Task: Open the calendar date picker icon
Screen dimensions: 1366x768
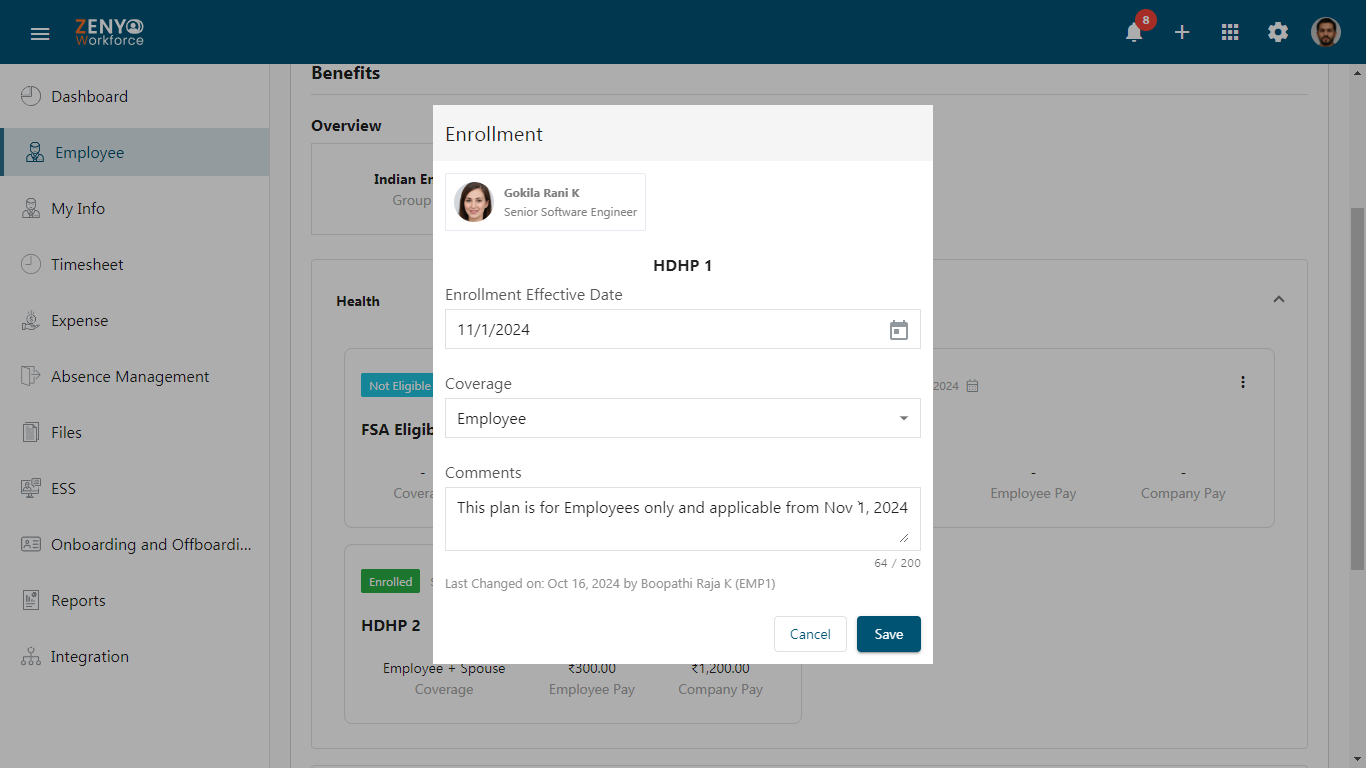Action: [x=899, y=330]
